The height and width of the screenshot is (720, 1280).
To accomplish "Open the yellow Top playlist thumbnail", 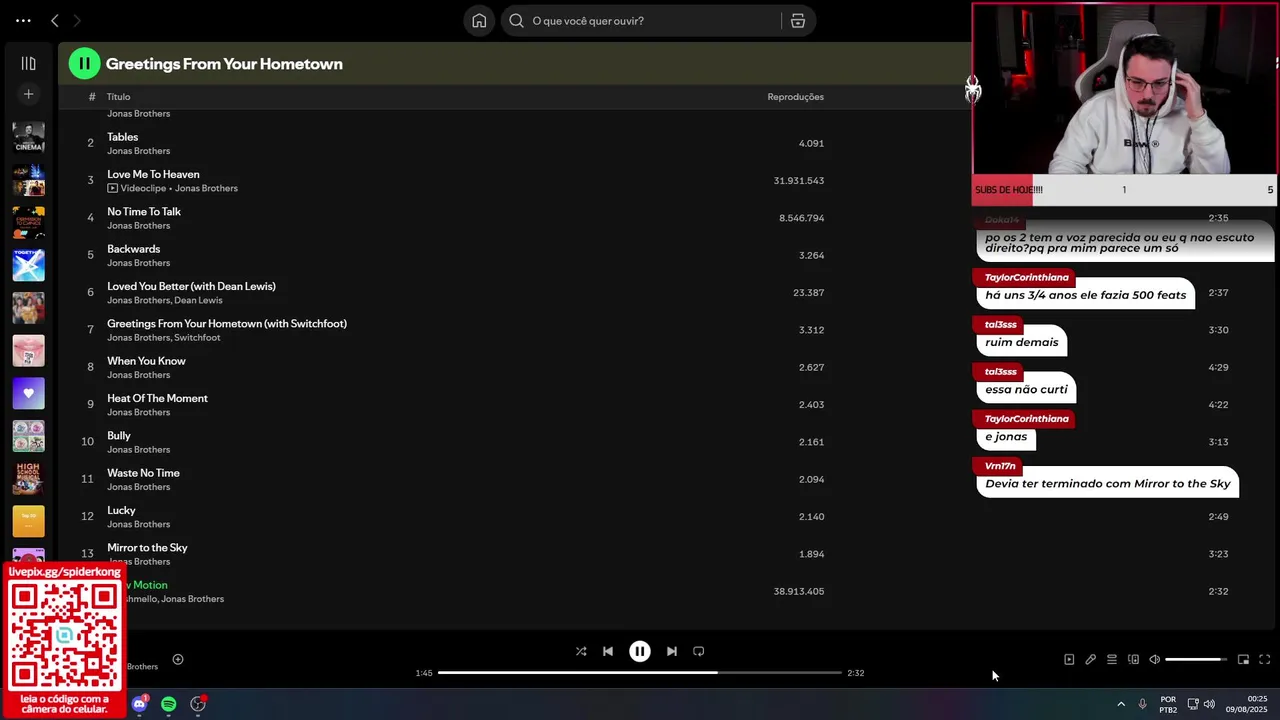I will [x=28, y=521].
